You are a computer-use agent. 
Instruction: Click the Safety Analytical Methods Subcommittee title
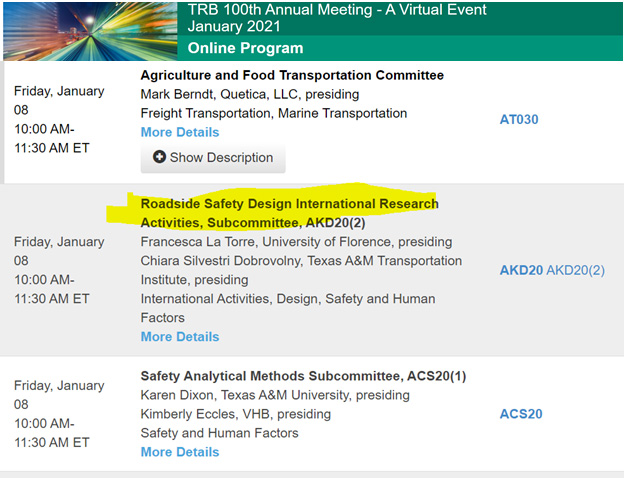[x=303, y=376]
